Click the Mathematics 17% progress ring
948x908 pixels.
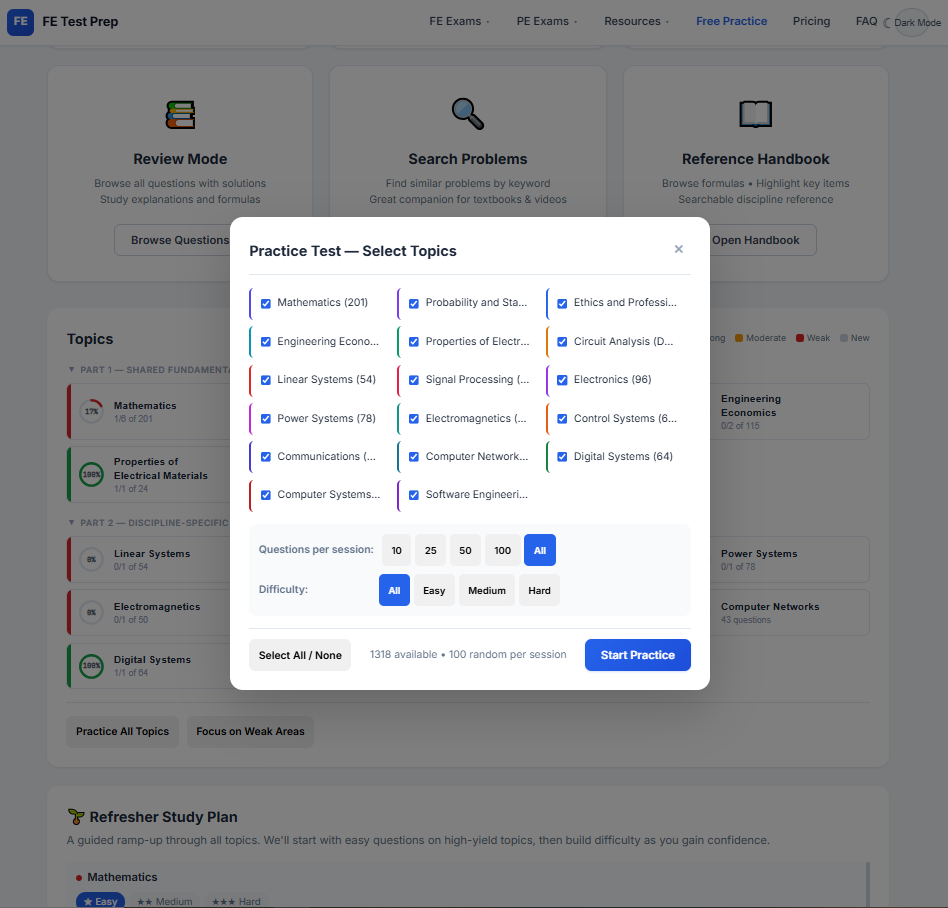coord(91,411)
